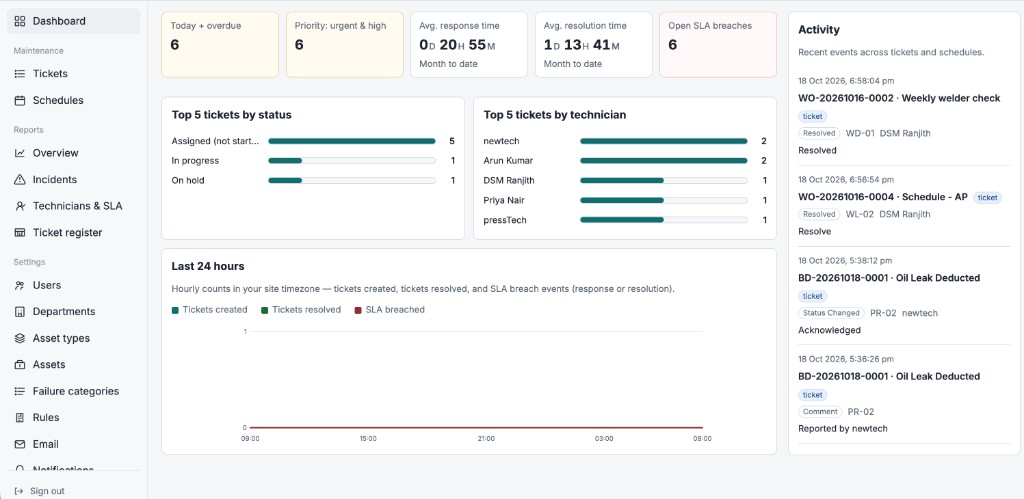Click the pressTech technician bar
Image resolution: width=1024 pixels, height=499 pixels.
tap(664, 220)
